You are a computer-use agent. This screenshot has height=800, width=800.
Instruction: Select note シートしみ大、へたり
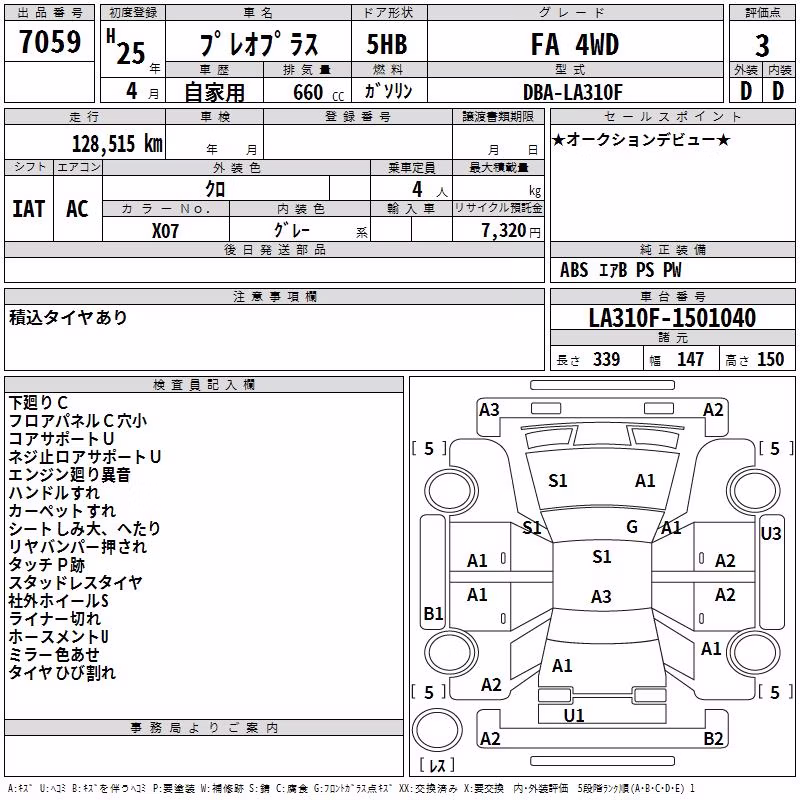click(85, 529)
